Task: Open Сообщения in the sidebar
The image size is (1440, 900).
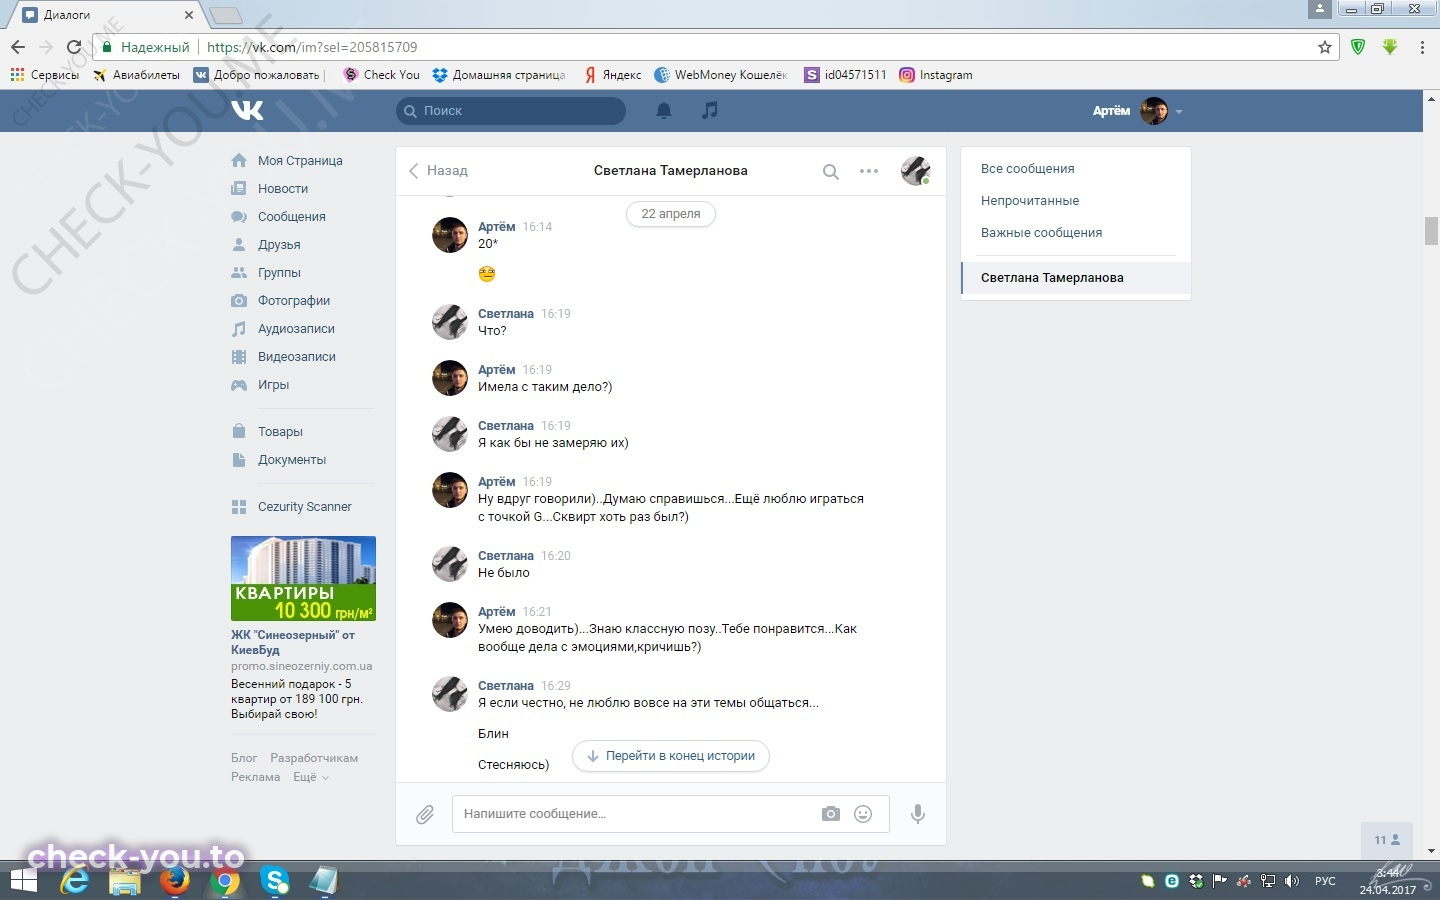Action: tap(292, 217)
